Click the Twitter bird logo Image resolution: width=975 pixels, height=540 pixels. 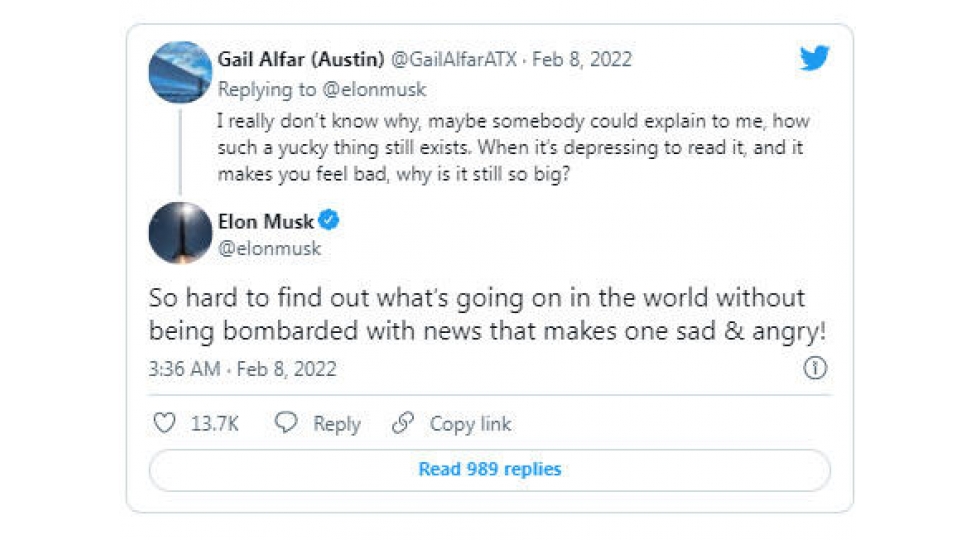point(814,58)
